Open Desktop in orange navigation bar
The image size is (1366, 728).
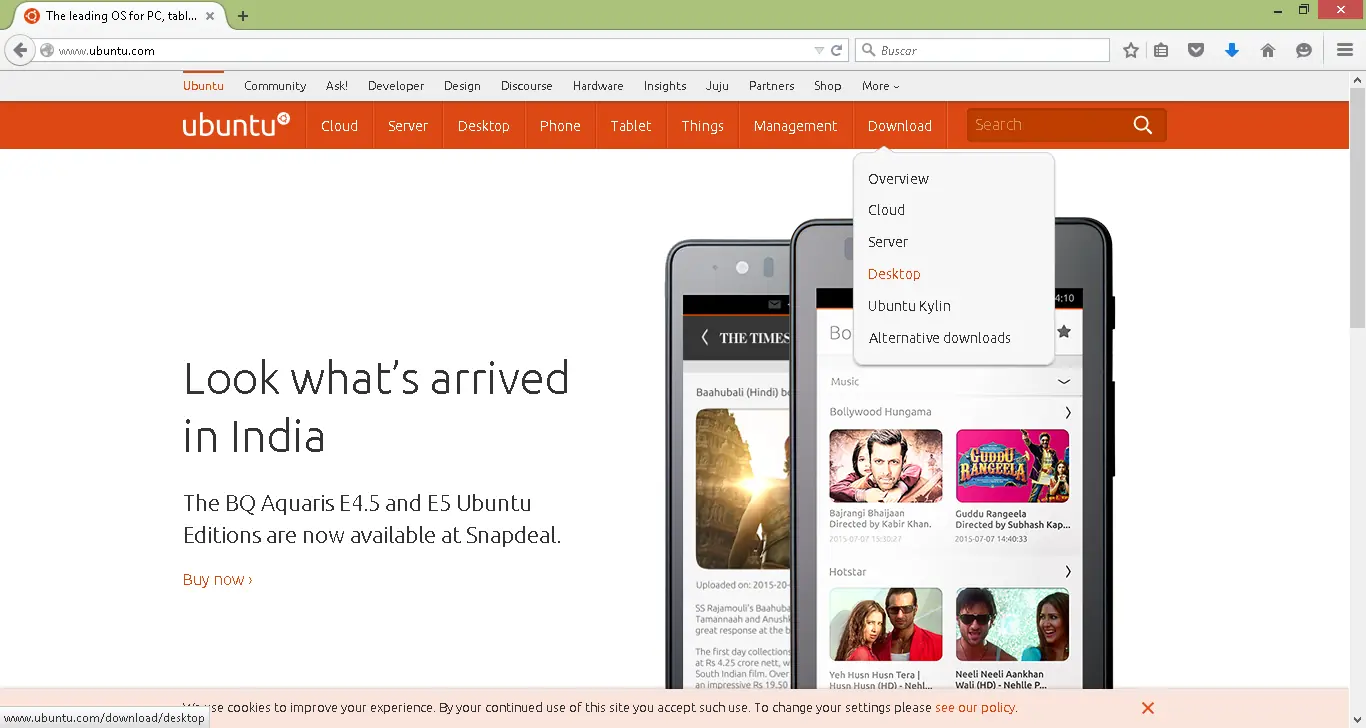click(484, 126)
